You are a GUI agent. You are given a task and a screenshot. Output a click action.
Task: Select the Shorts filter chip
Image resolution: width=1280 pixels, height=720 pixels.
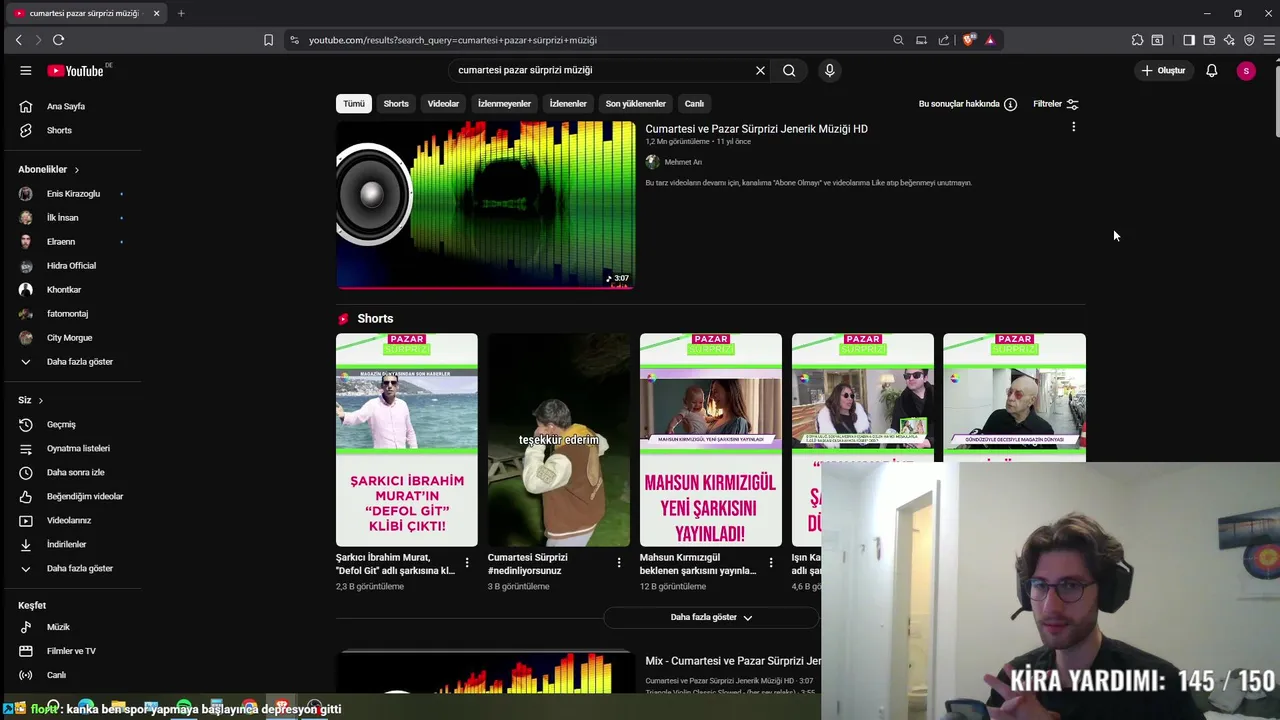point(396,104)
